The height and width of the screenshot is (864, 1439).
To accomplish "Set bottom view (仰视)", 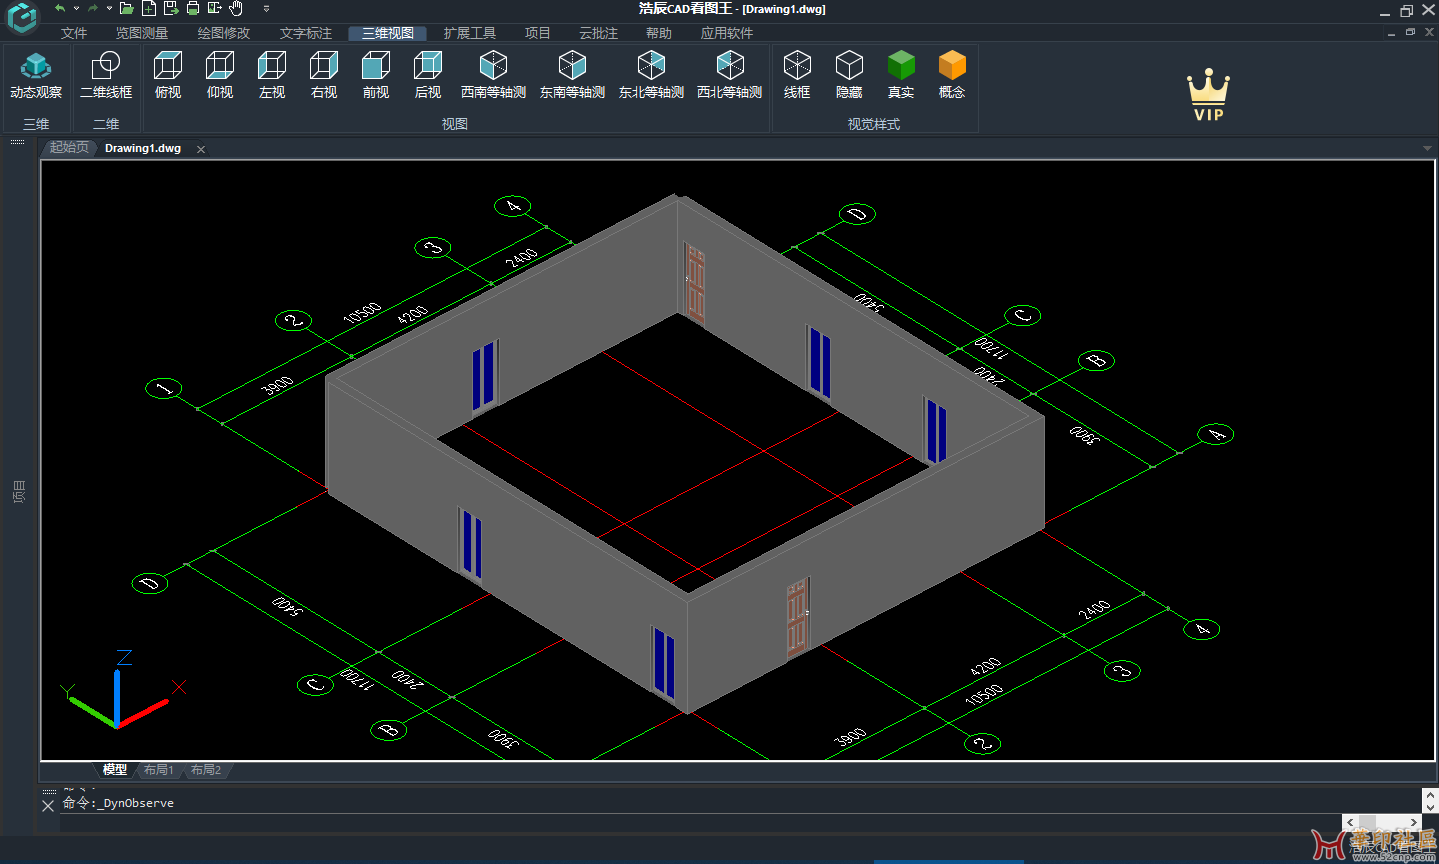I will click(x=220, y=75).
